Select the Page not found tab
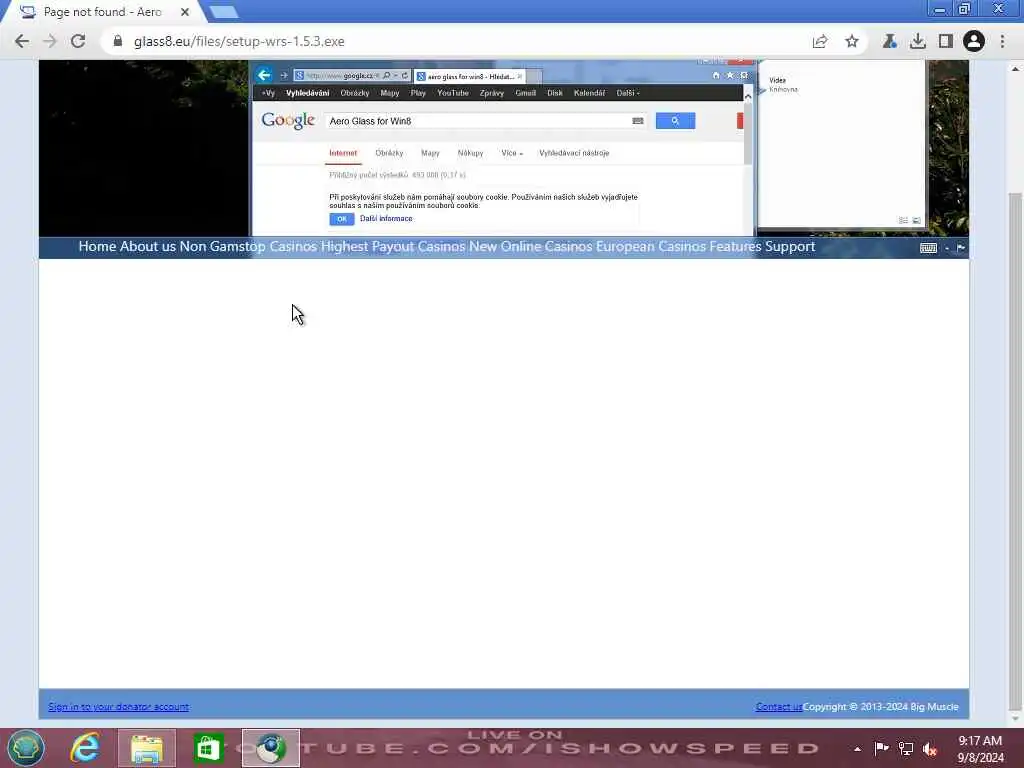The width and height of the screenshot is (1024, 768). click(101, 12)
